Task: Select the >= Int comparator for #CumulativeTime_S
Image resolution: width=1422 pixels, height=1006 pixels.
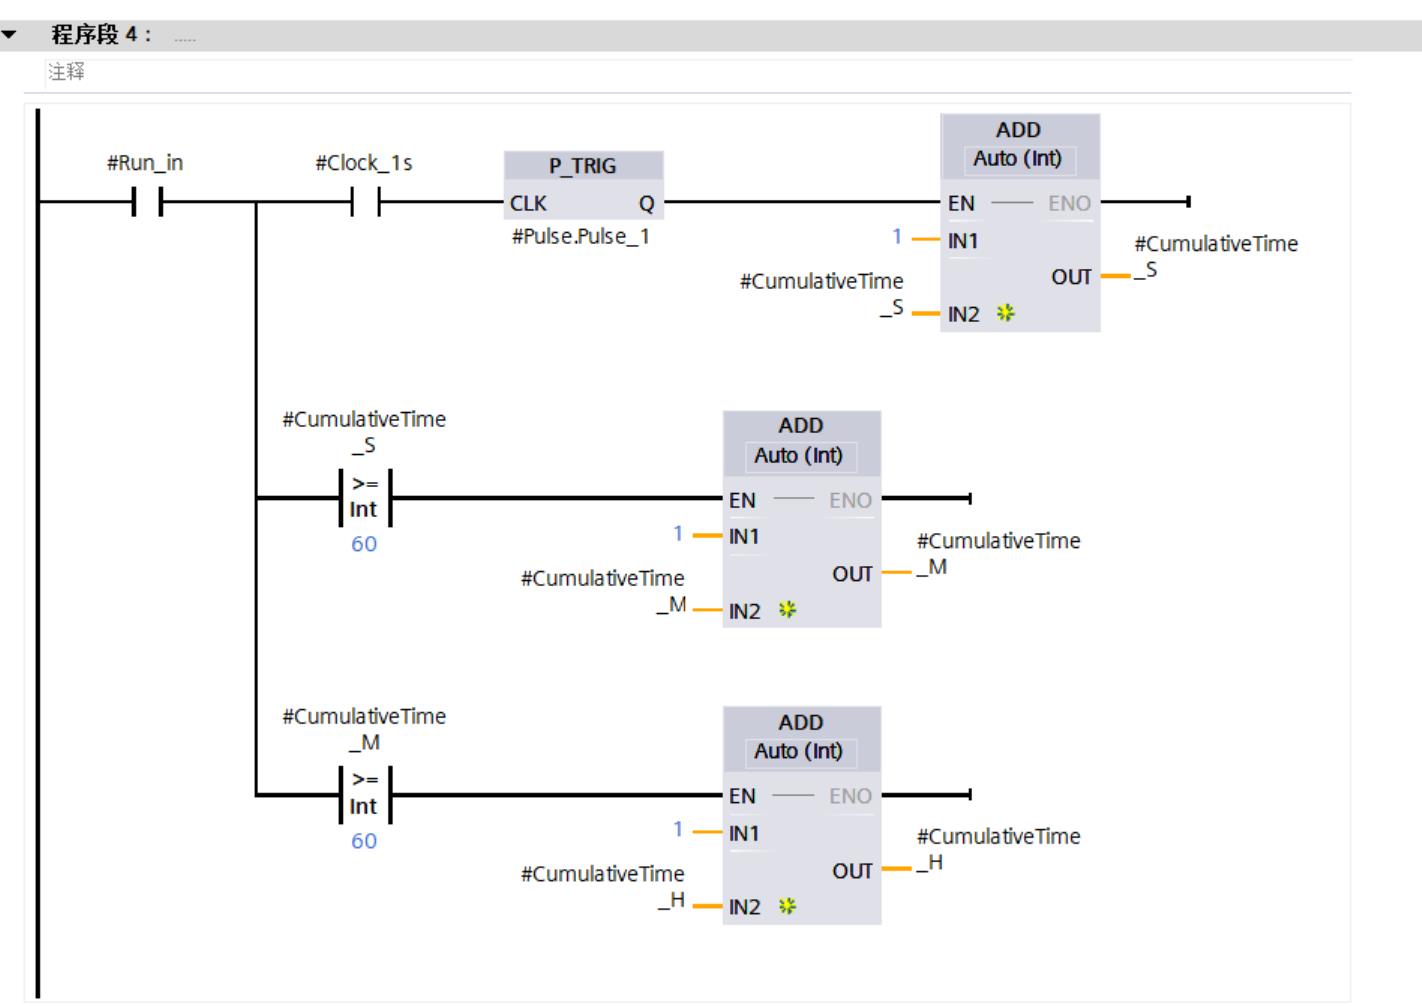Action: pyautogui.click(x=364, y=497)
